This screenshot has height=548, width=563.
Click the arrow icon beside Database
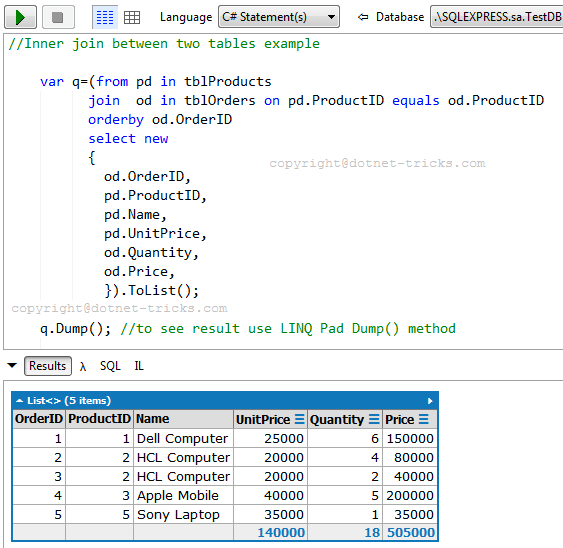[x=363, y=17]
